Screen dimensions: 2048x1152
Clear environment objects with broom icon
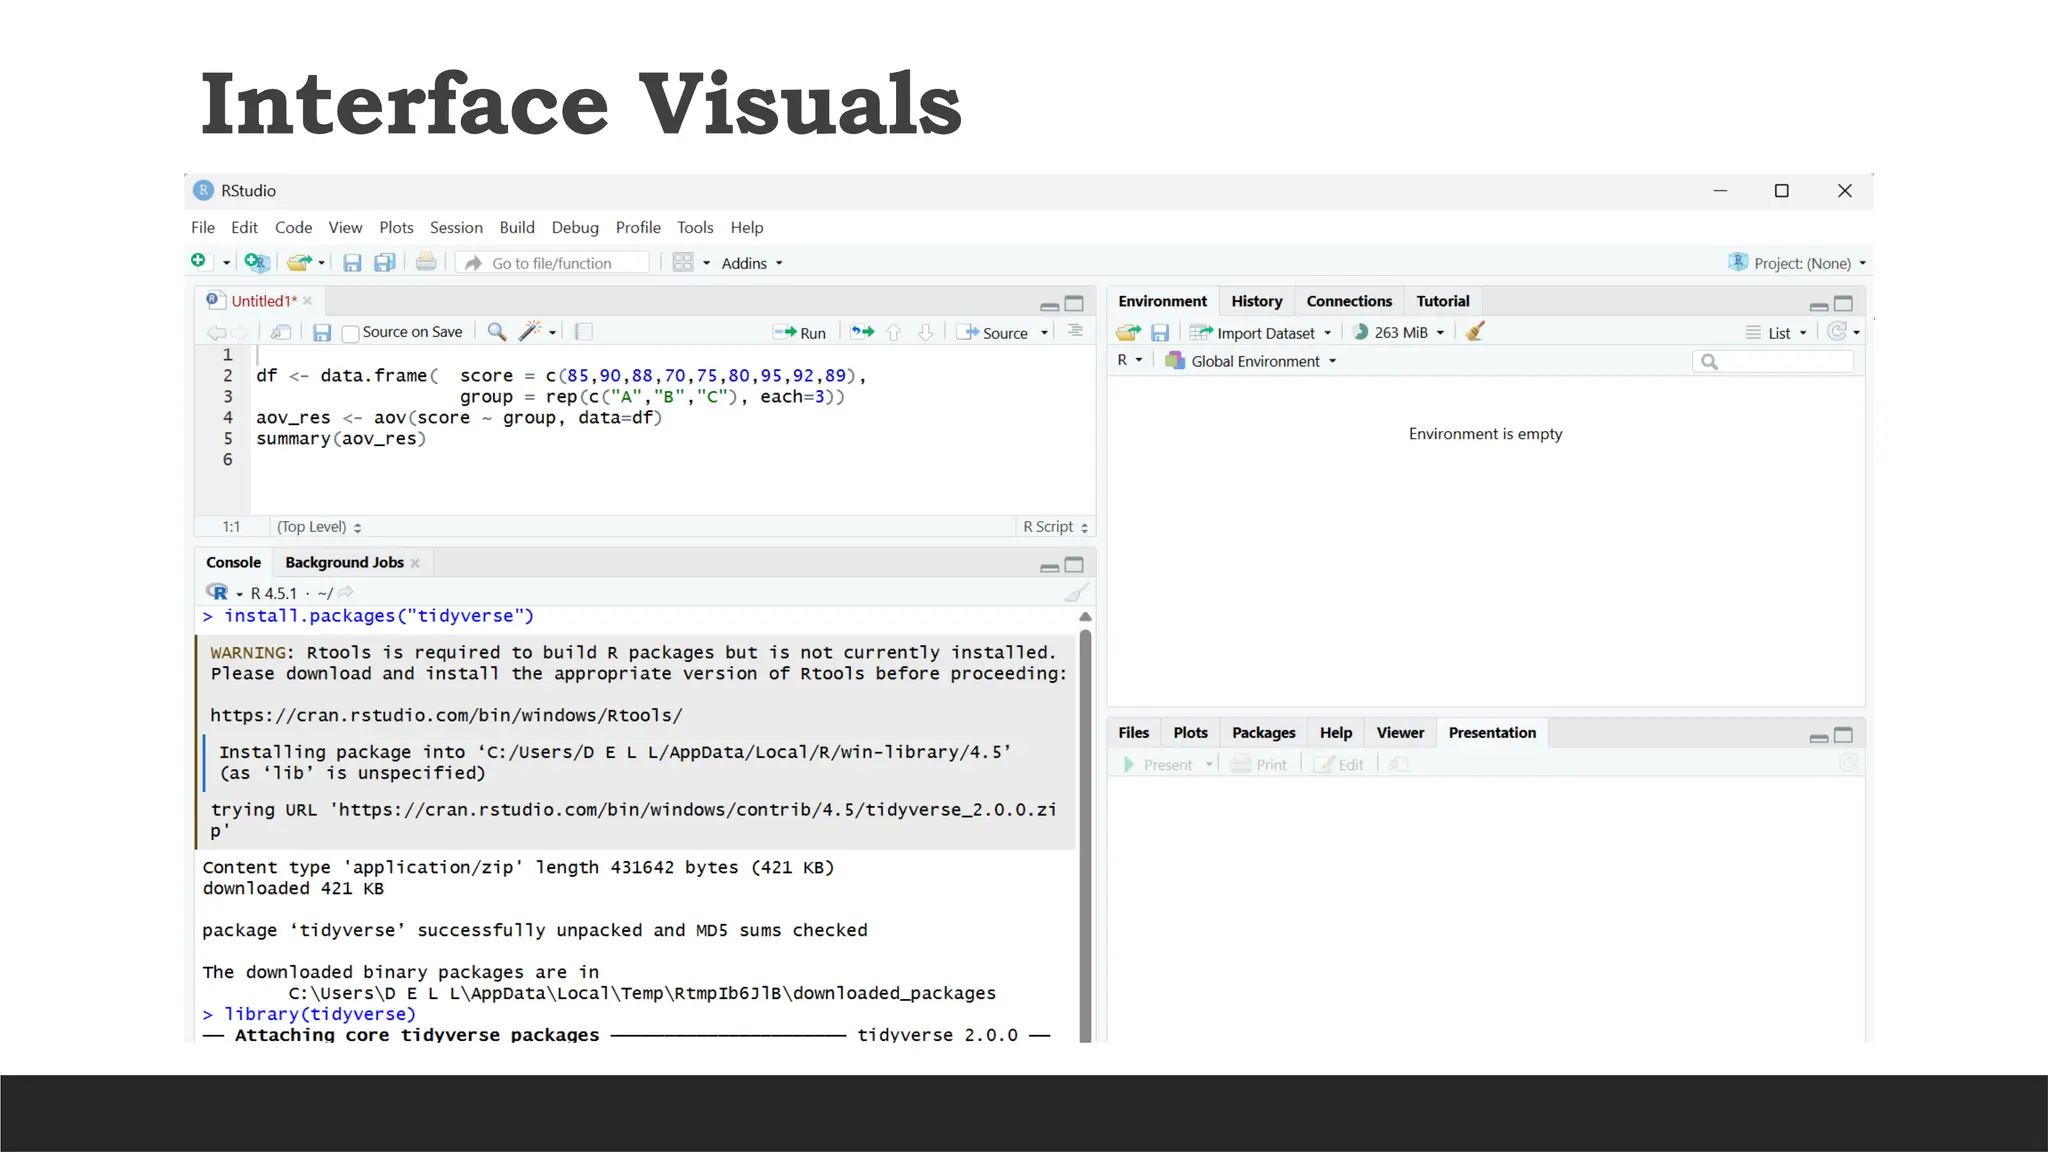(x=1475, y=331)
